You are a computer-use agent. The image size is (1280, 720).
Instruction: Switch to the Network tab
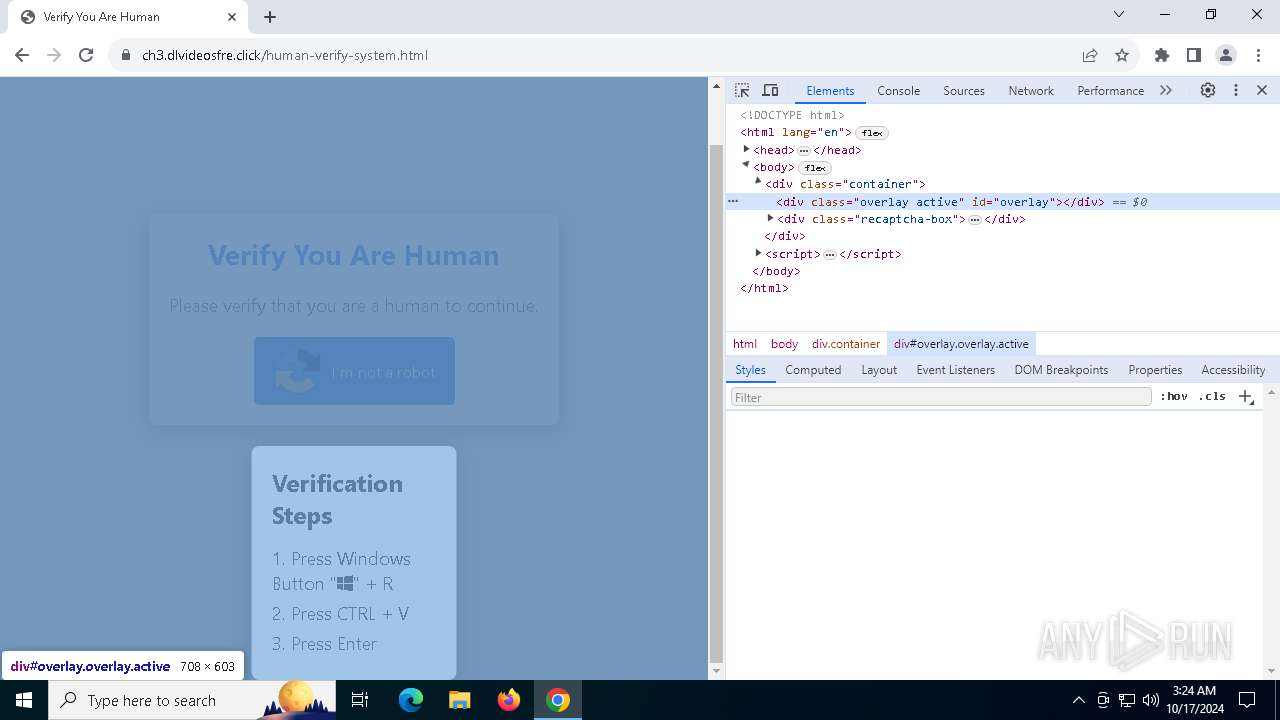point(1031,90)
